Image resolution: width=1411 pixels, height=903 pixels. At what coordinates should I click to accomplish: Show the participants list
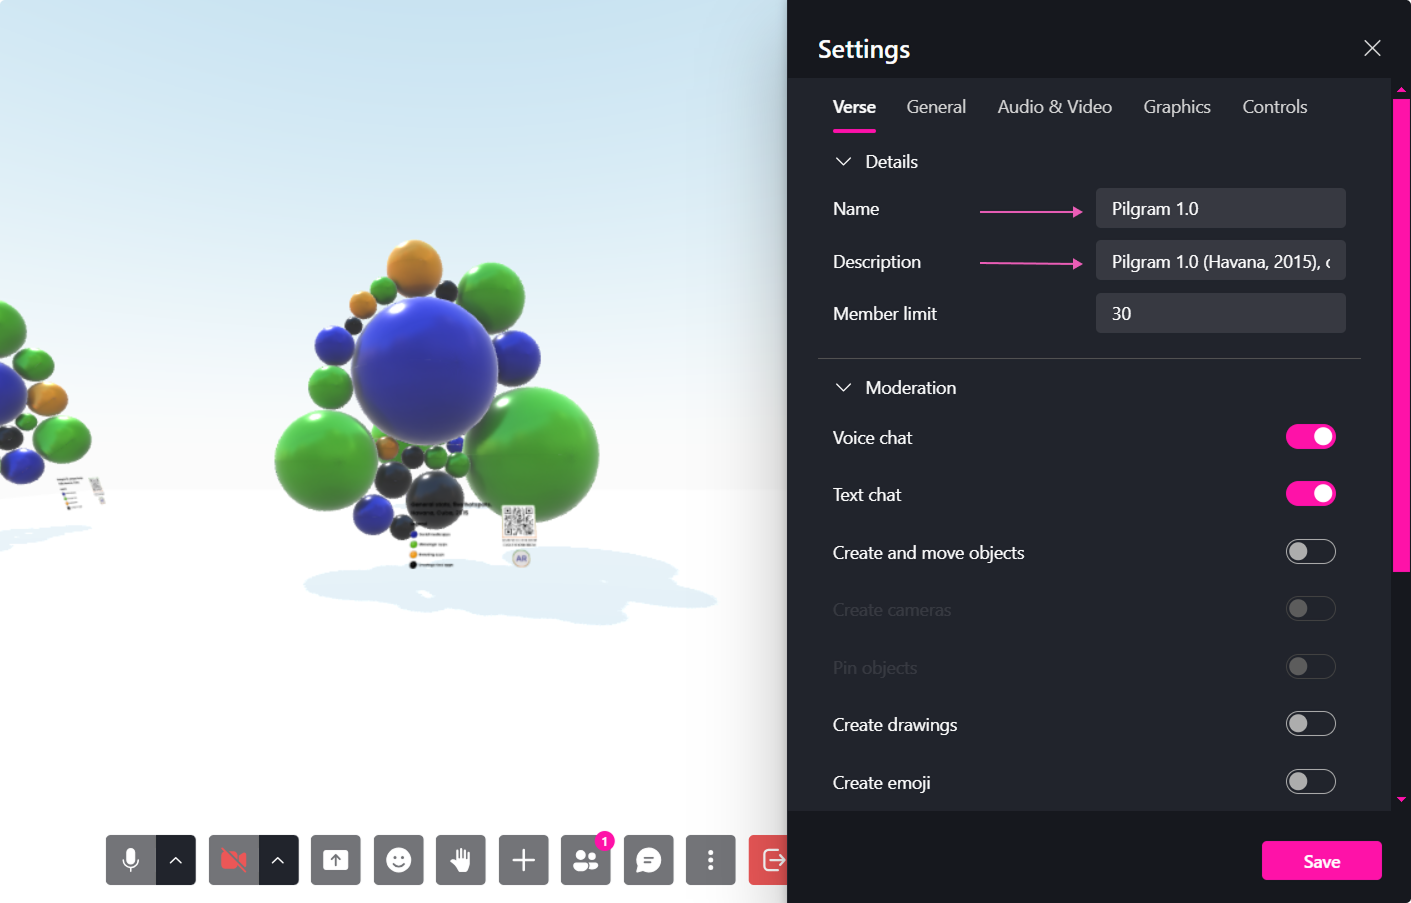click(585, 860)
